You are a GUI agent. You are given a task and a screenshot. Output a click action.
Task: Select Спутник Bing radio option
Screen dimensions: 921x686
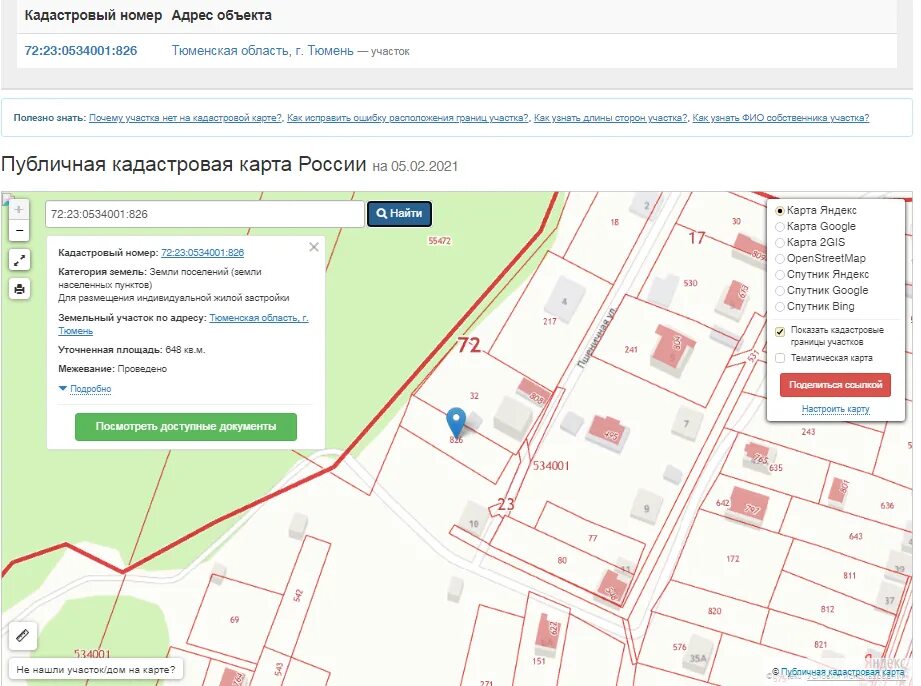[x=780, y=307]
